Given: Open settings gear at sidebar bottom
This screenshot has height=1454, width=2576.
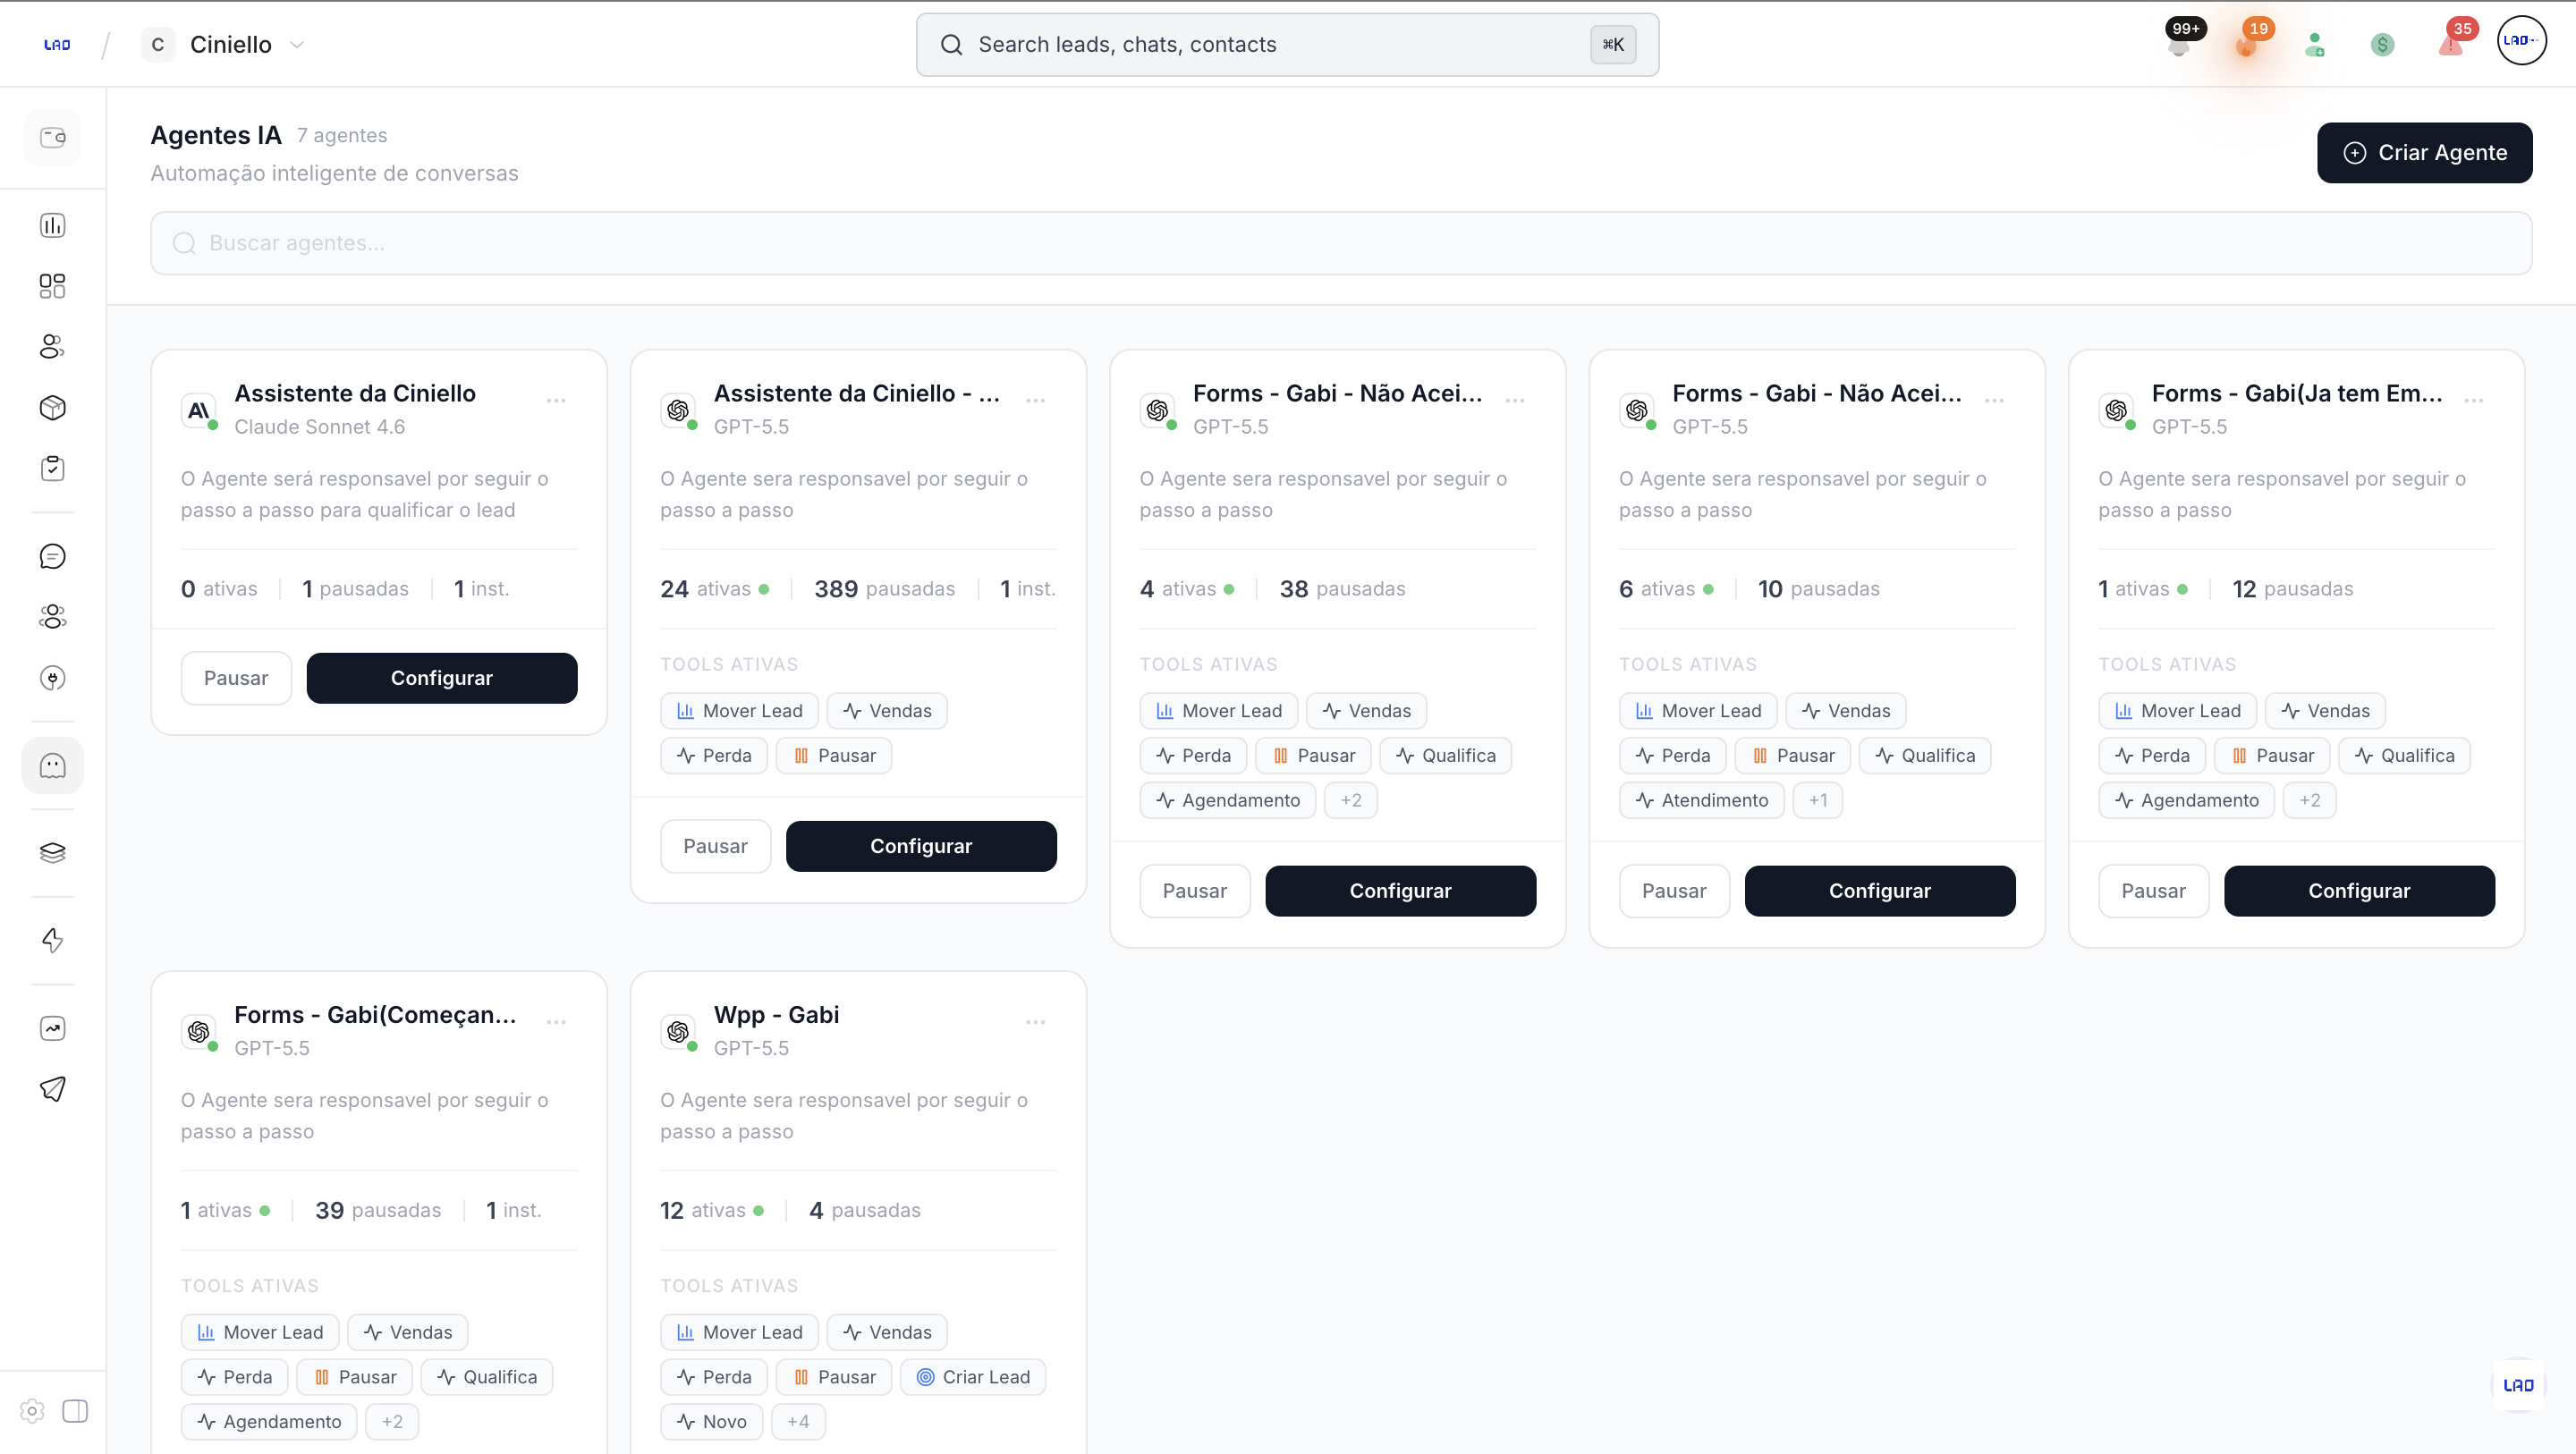Looking at the screenshot, I should [32, 1411].
